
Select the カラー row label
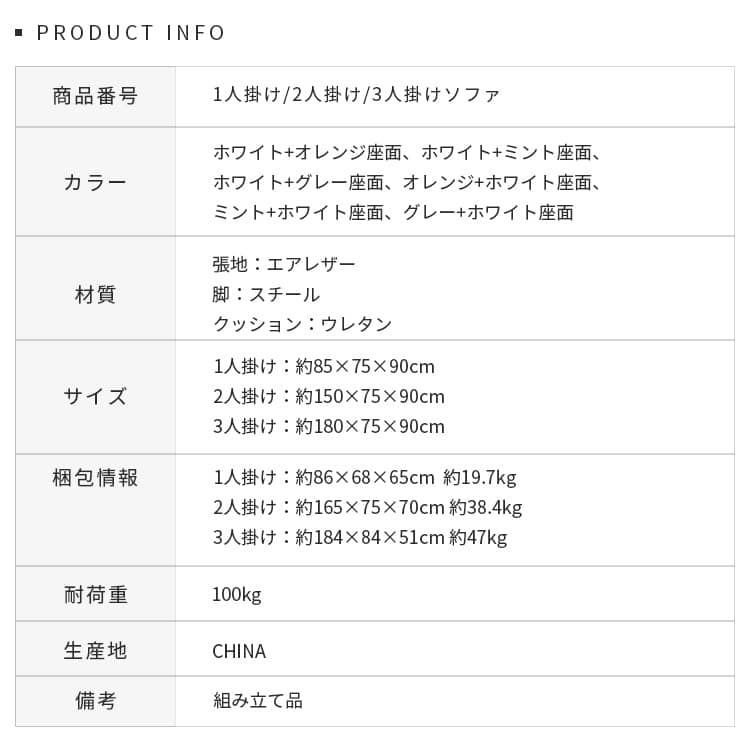pyautogui.click(x=95, y=182)
